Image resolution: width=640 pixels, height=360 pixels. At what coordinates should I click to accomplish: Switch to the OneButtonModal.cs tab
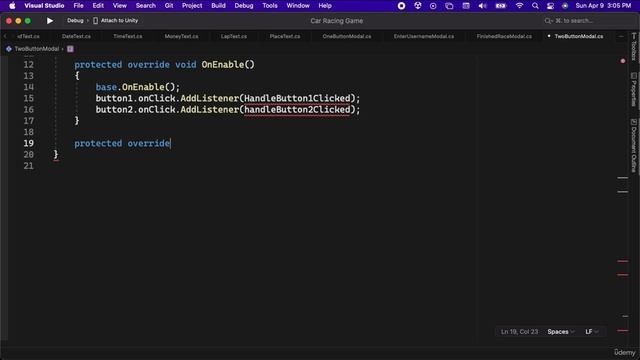click(x=347, y=36)
